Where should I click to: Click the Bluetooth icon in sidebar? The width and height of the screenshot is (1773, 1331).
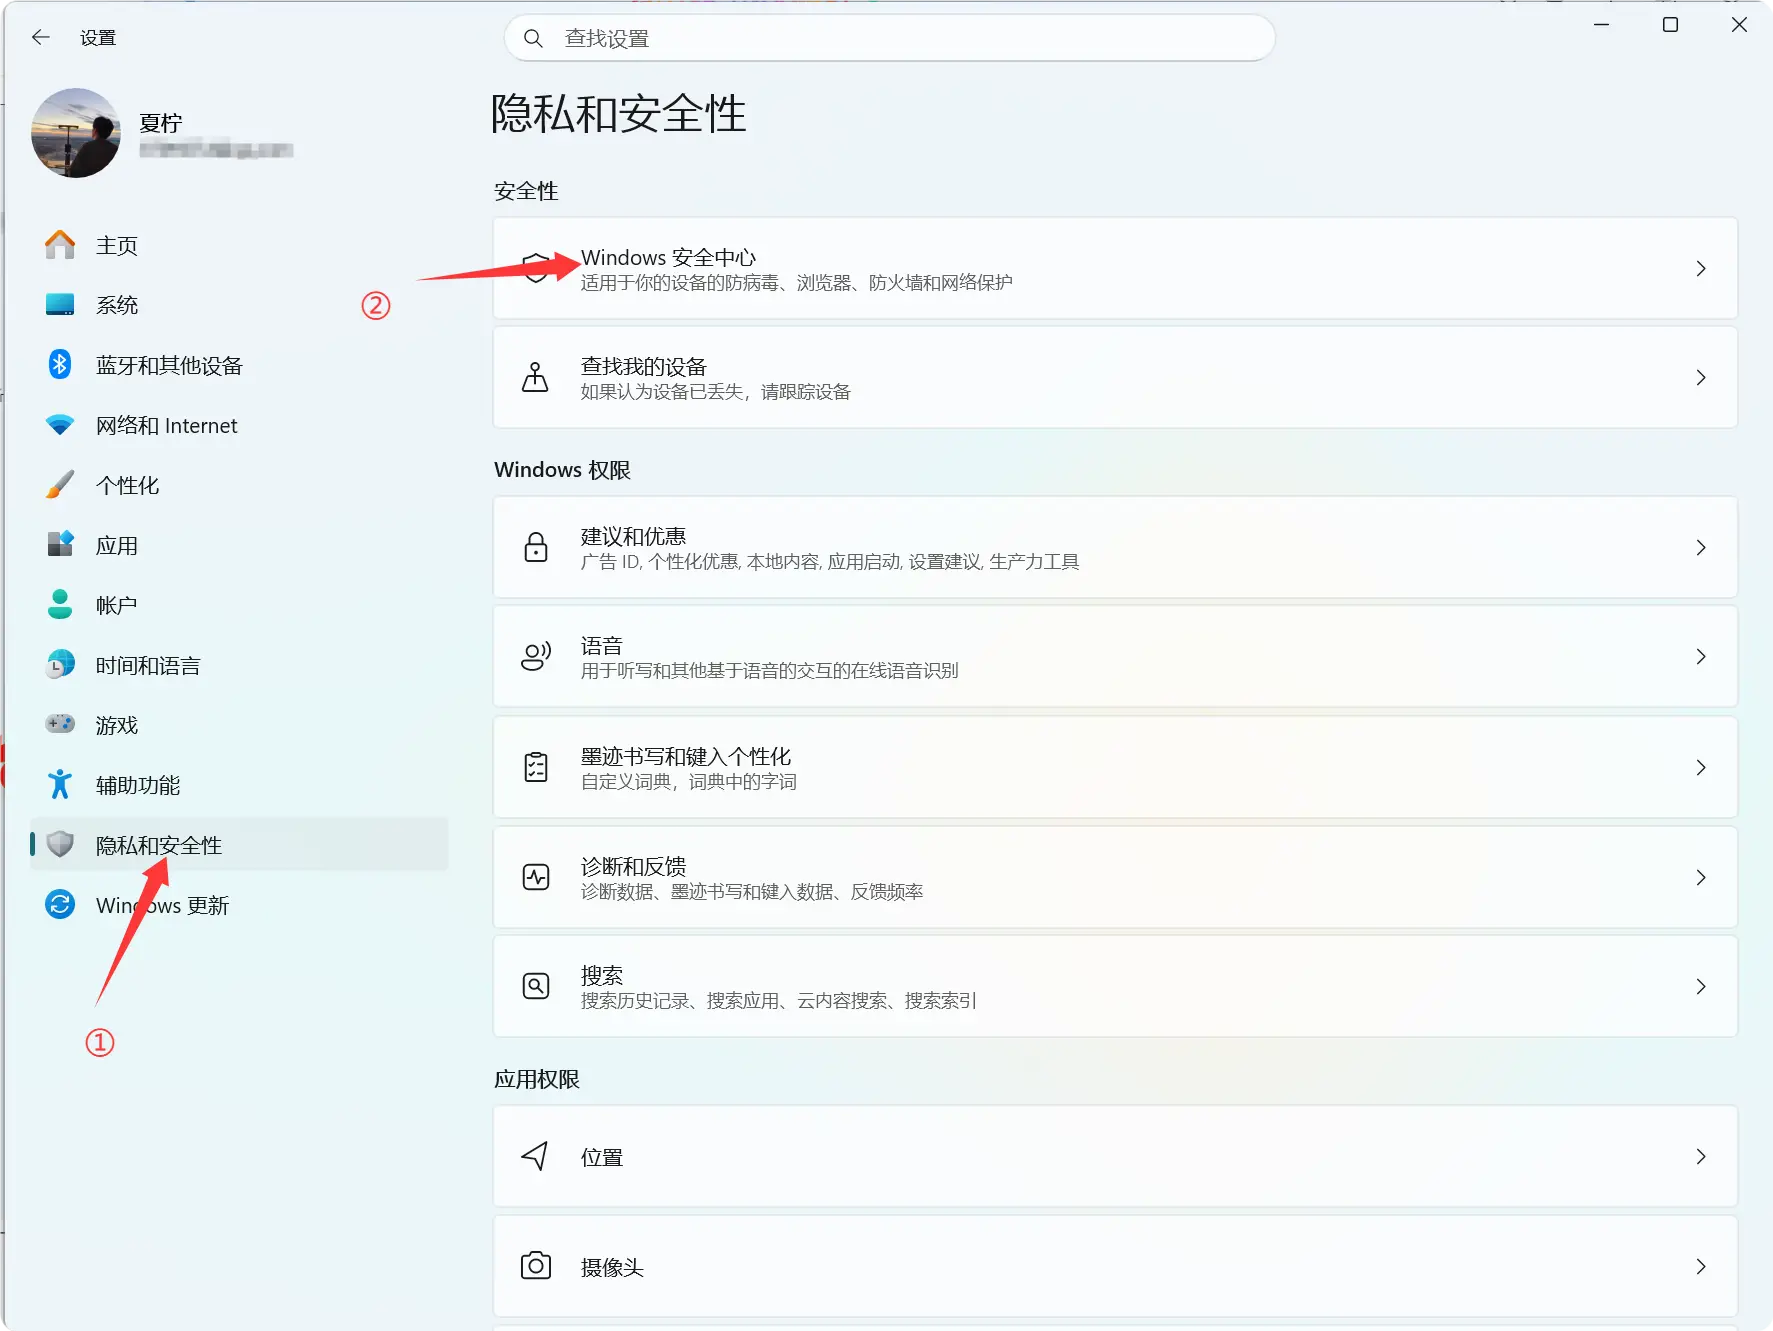click(60, 365)
